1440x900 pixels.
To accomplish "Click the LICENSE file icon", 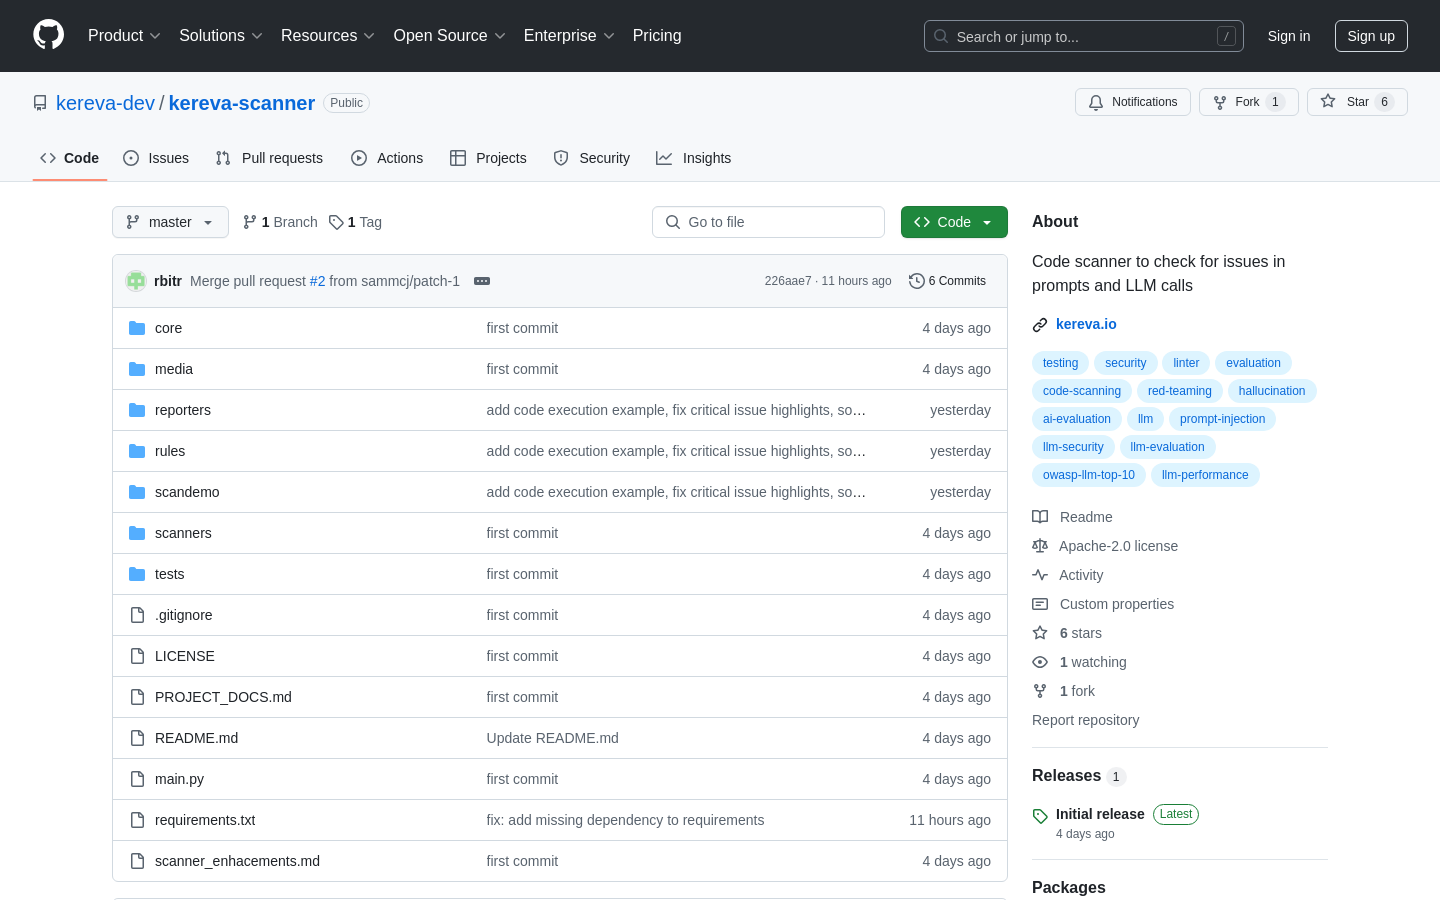I will (137, 656).
